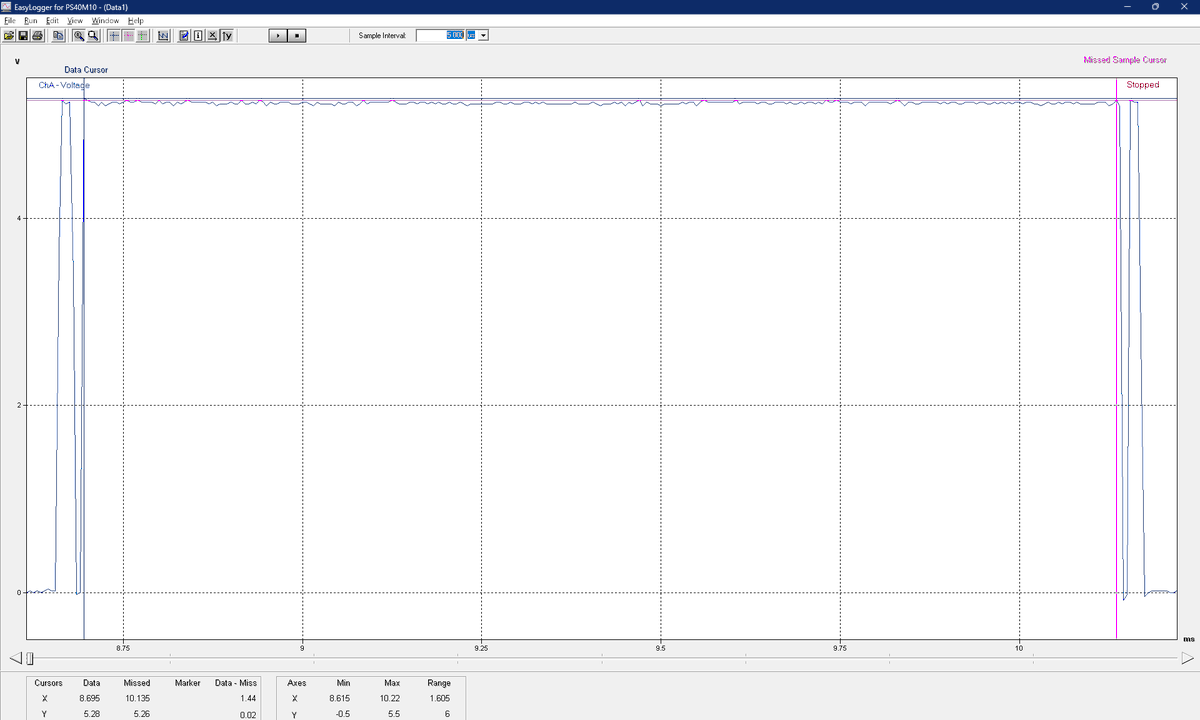Open the notes edit icon in the toolbar
Viewport: 1200px width, 720px height.
click(184, 35)
